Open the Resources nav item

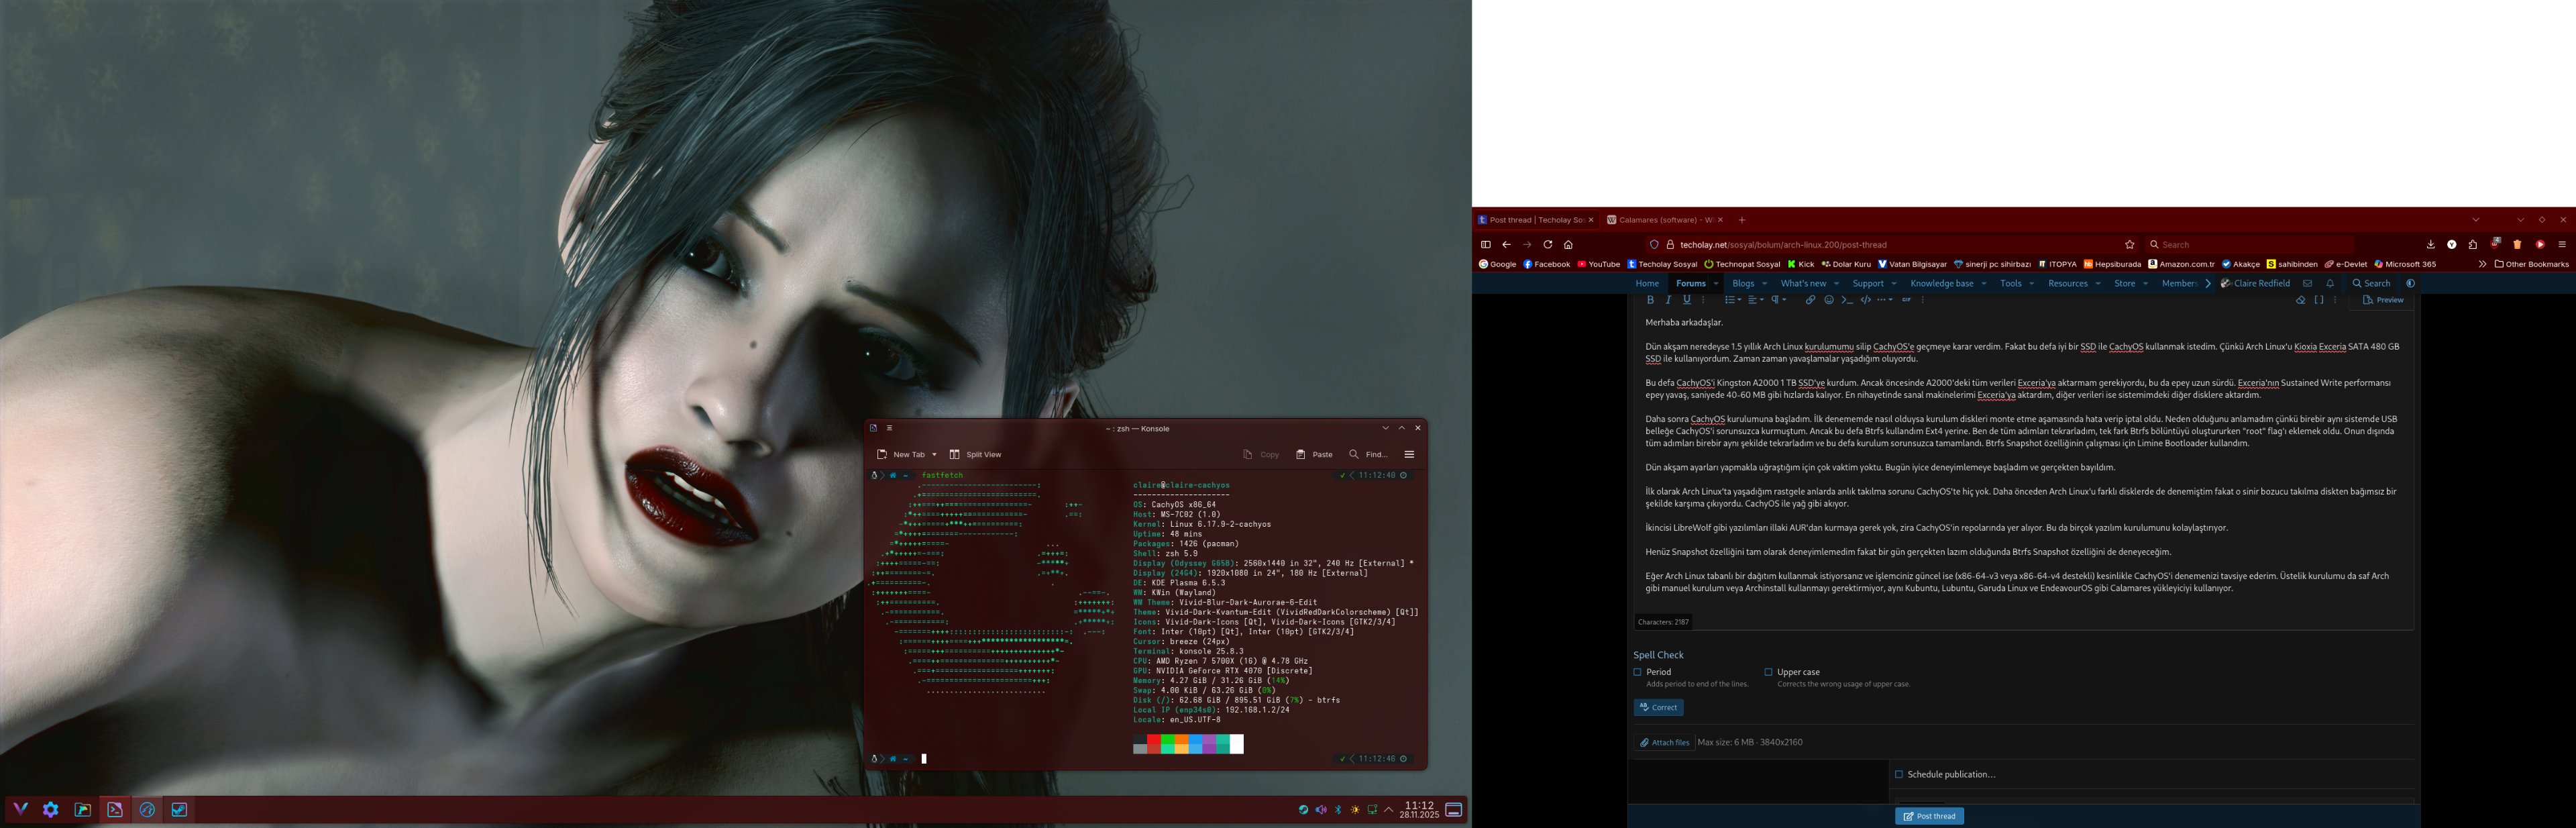pyautogui.click(x=2068, y=284)
